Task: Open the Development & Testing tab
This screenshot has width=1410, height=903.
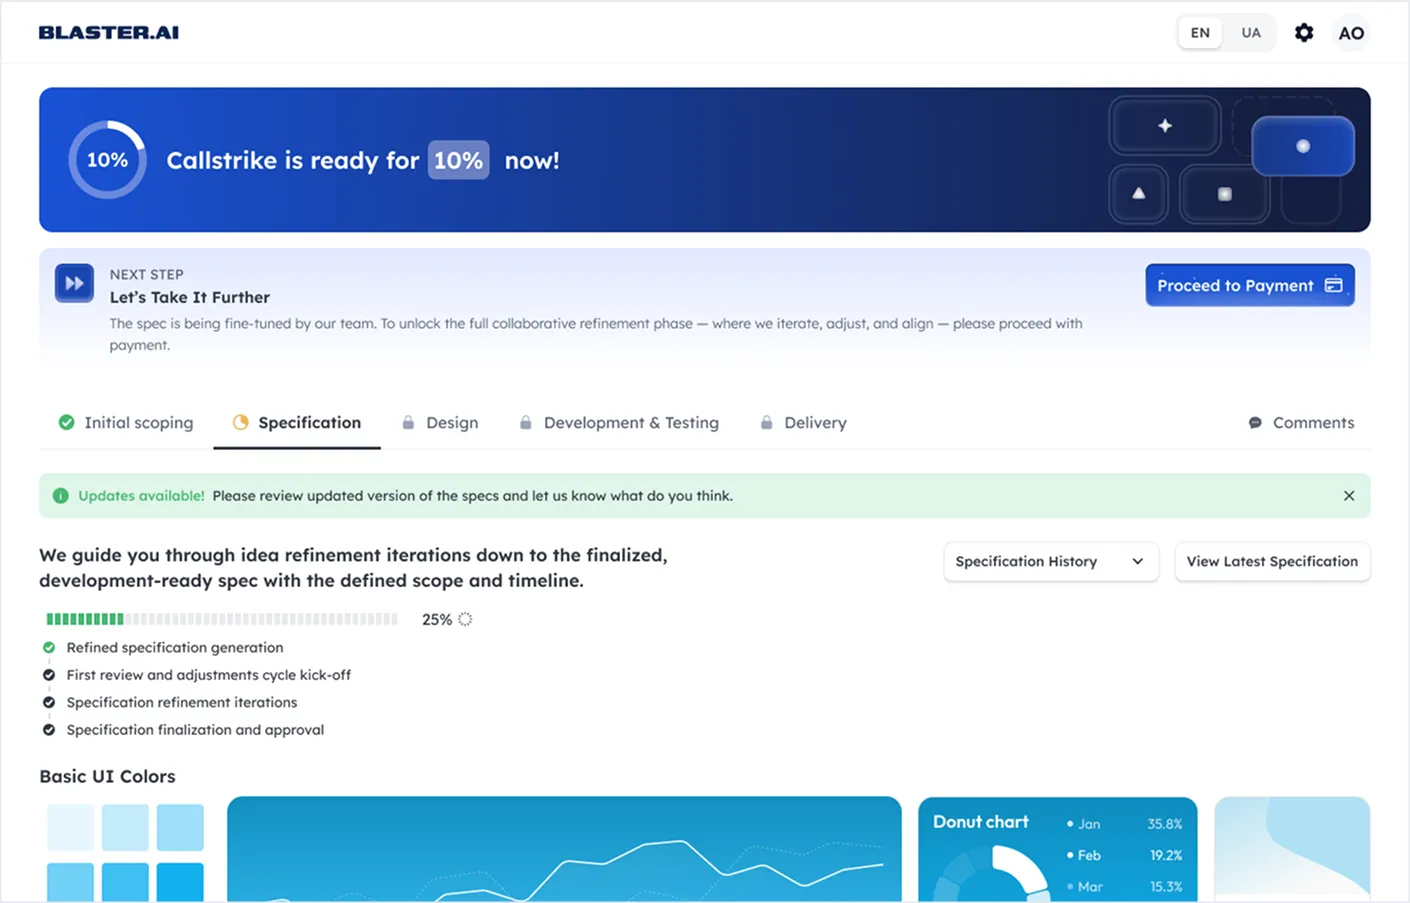Action: coord(619,423)
